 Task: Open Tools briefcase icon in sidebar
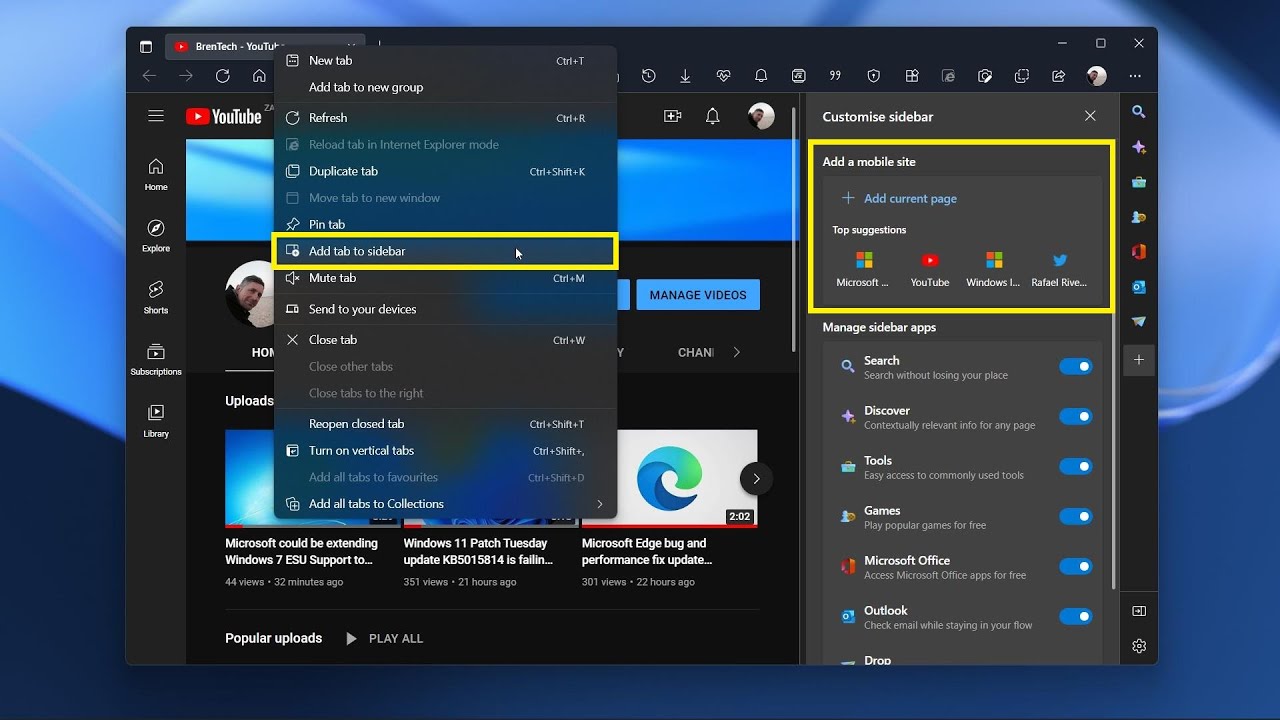(x=1139, y=182)
